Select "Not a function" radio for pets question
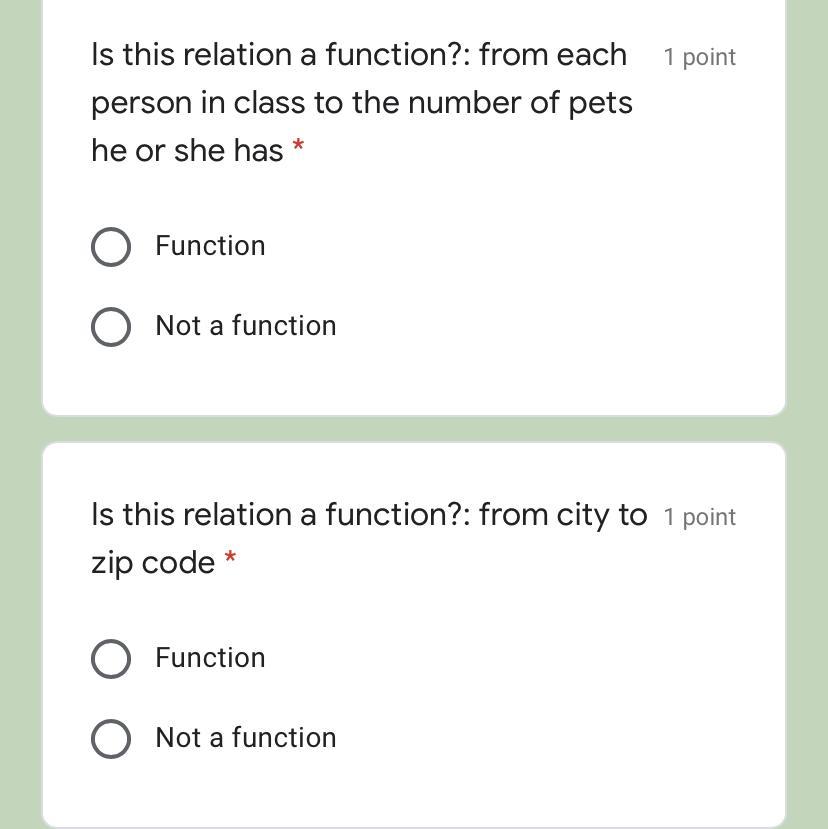 (x=110, y=326)
